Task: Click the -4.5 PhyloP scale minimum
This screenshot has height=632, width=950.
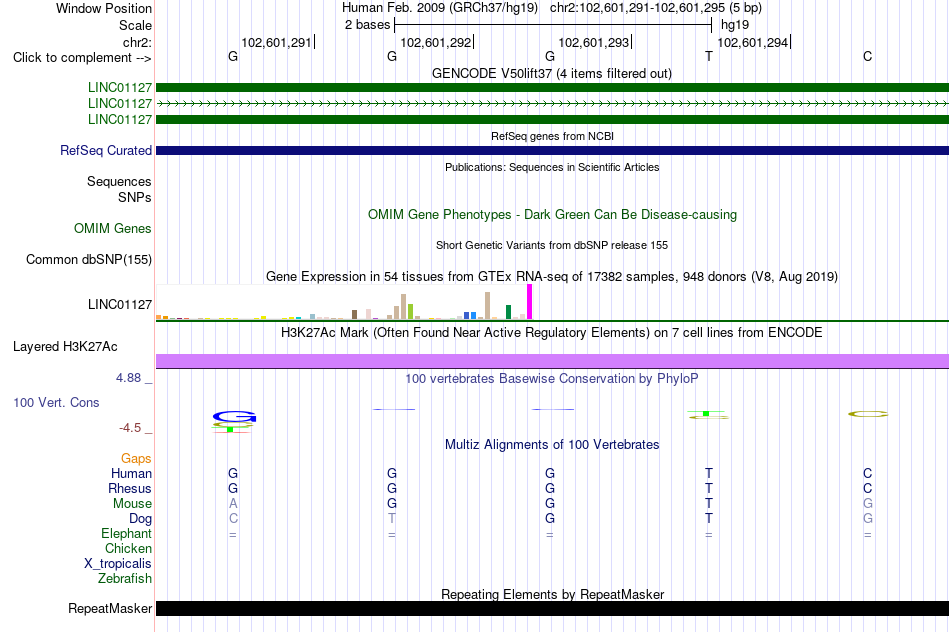Action: click(130, 428)
